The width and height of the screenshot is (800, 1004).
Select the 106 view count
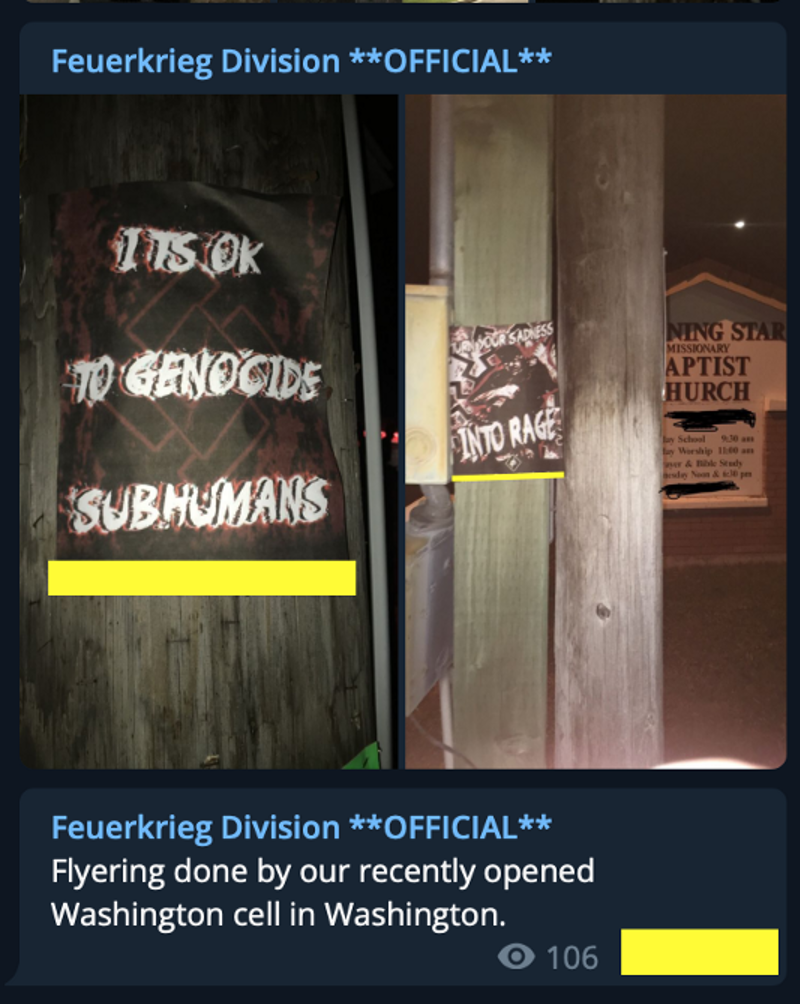pyautogui.click(x=572, y=958)
